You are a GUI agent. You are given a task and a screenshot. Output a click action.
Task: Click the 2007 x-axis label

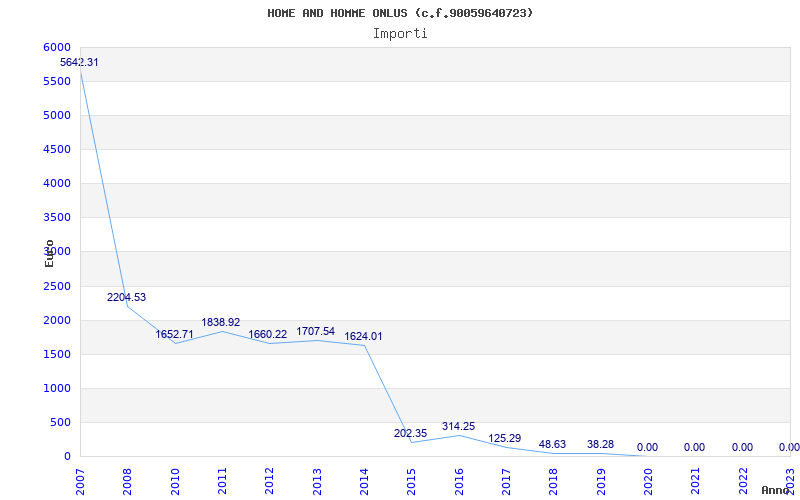click(80, 481)
